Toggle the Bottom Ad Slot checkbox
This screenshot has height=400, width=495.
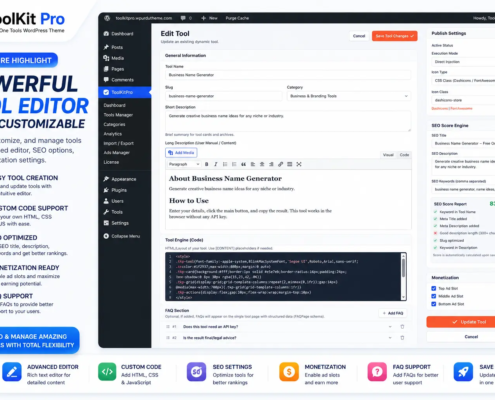[x=434, y=304]
